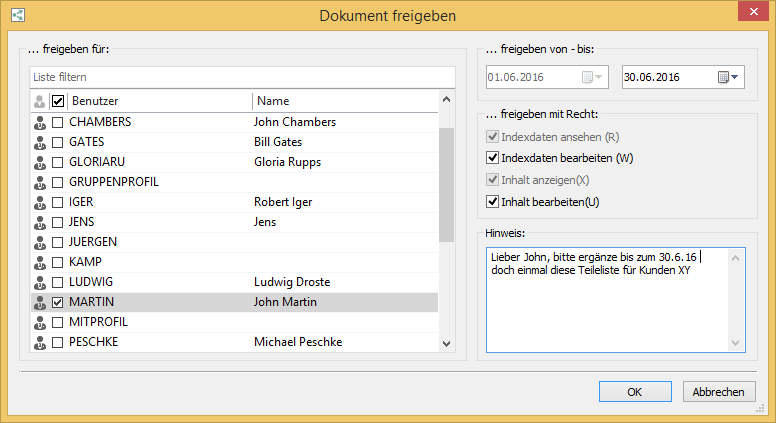Viewport: 776px width, 423px height.
Task: Click the user icon next to LUDWIG
Action: point(40,282)
